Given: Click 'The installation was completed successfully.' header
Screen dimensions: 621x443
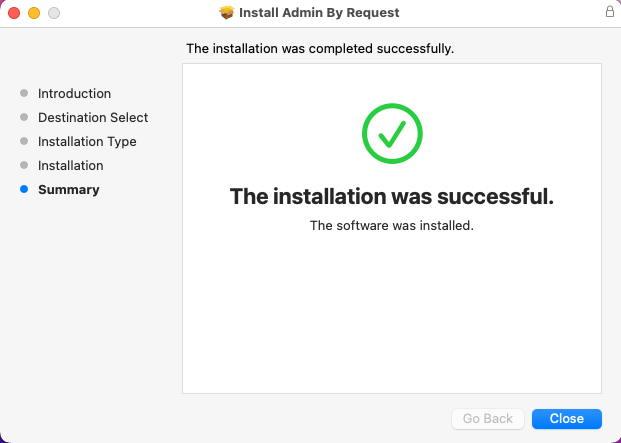Looking at the screenshot, I should tap(320, 48).
